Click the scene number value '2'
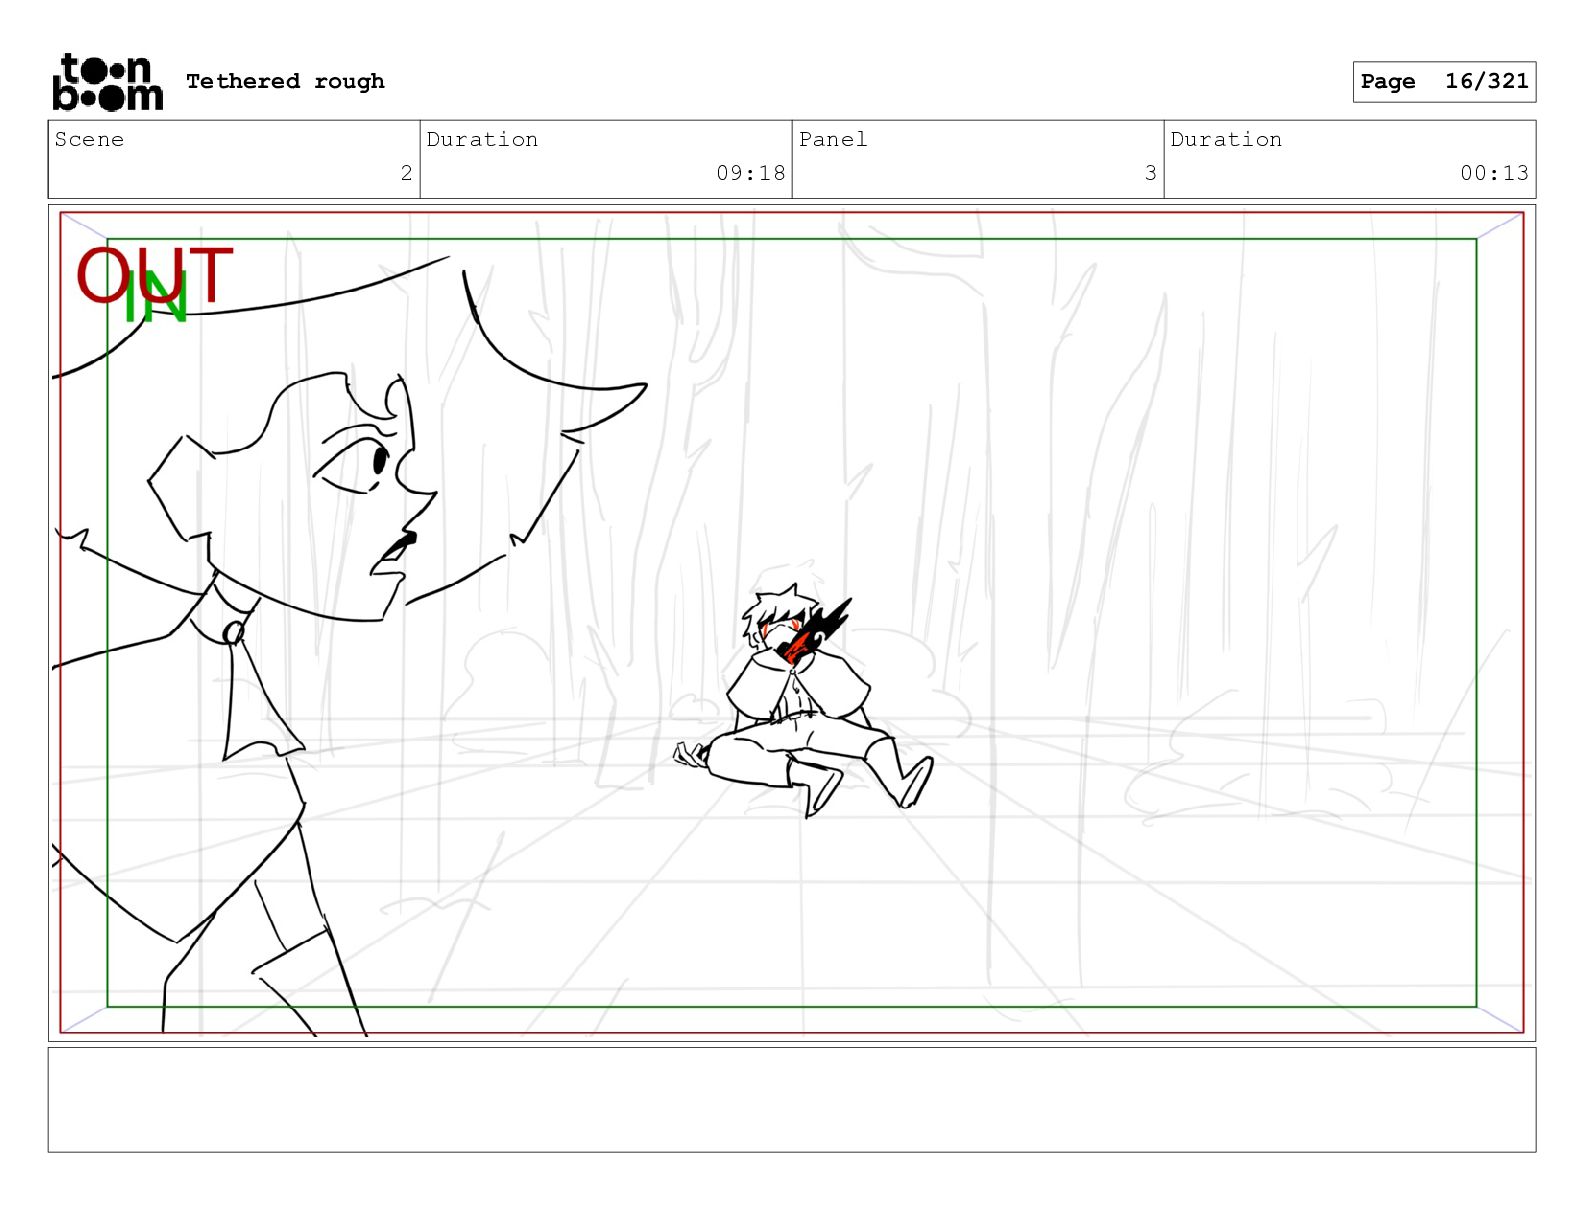 pyautogui.click(x=406, y=173)
